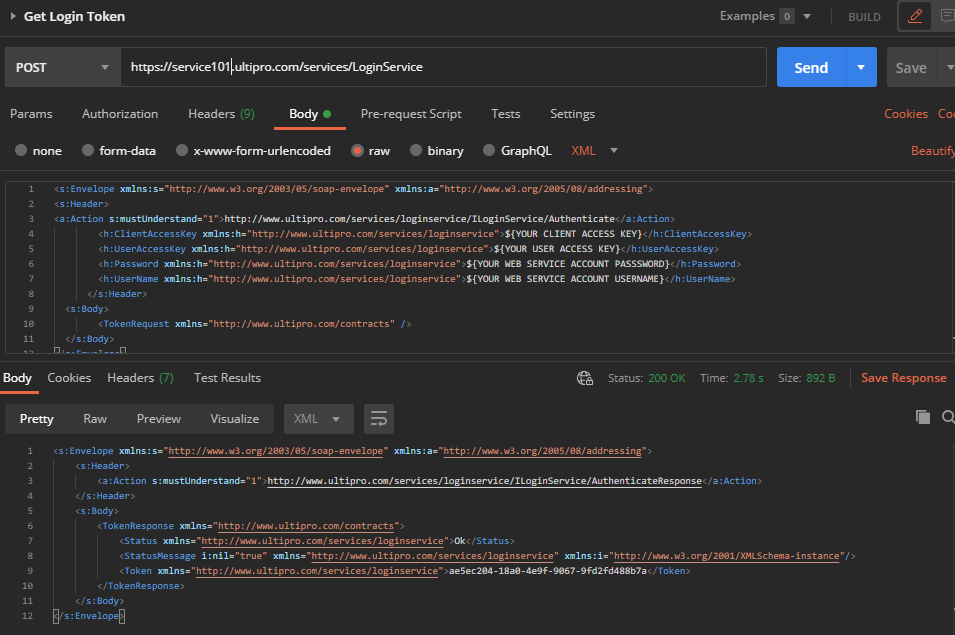
Task: Toggle the line wrap icon in response
Action: (379, 419)
